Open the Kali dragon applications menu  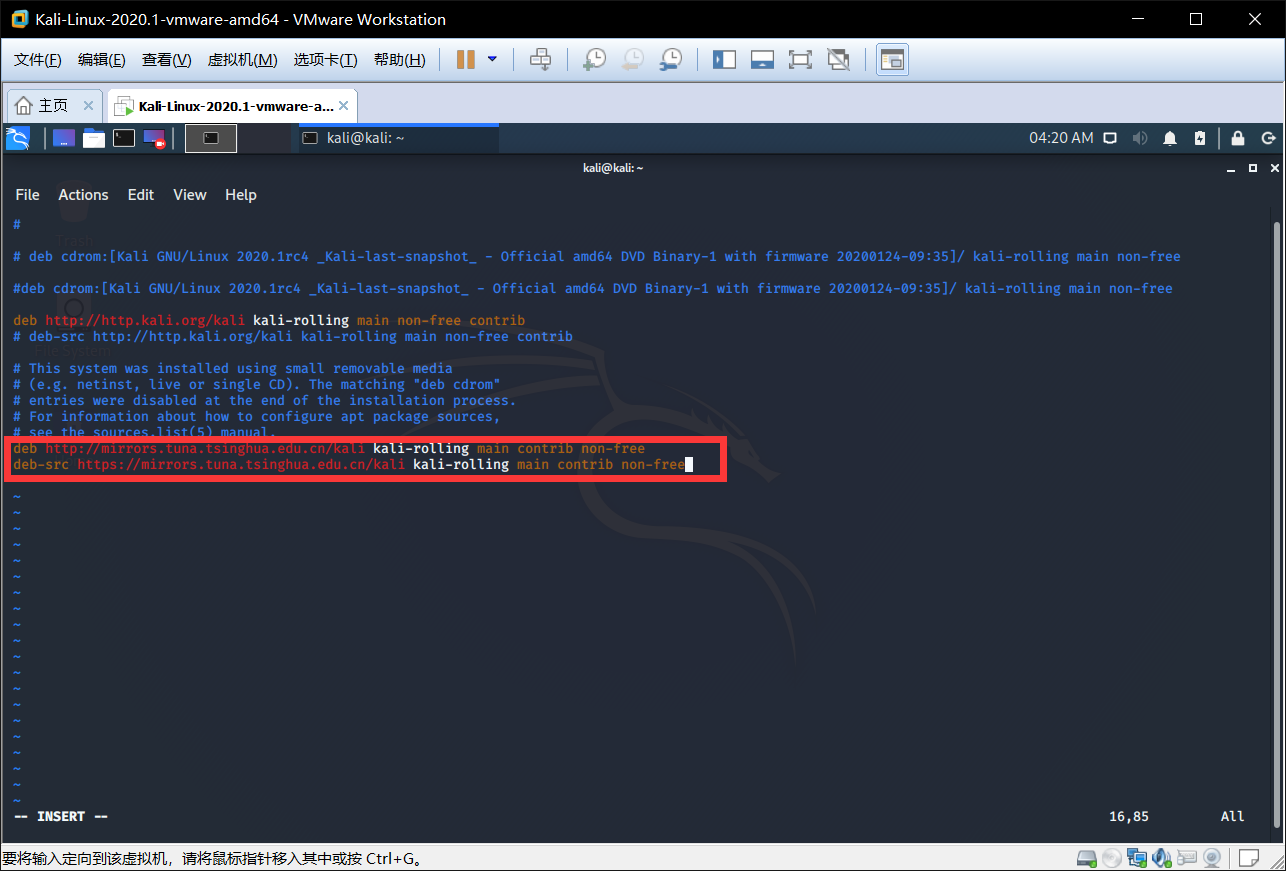click(17, 138)
